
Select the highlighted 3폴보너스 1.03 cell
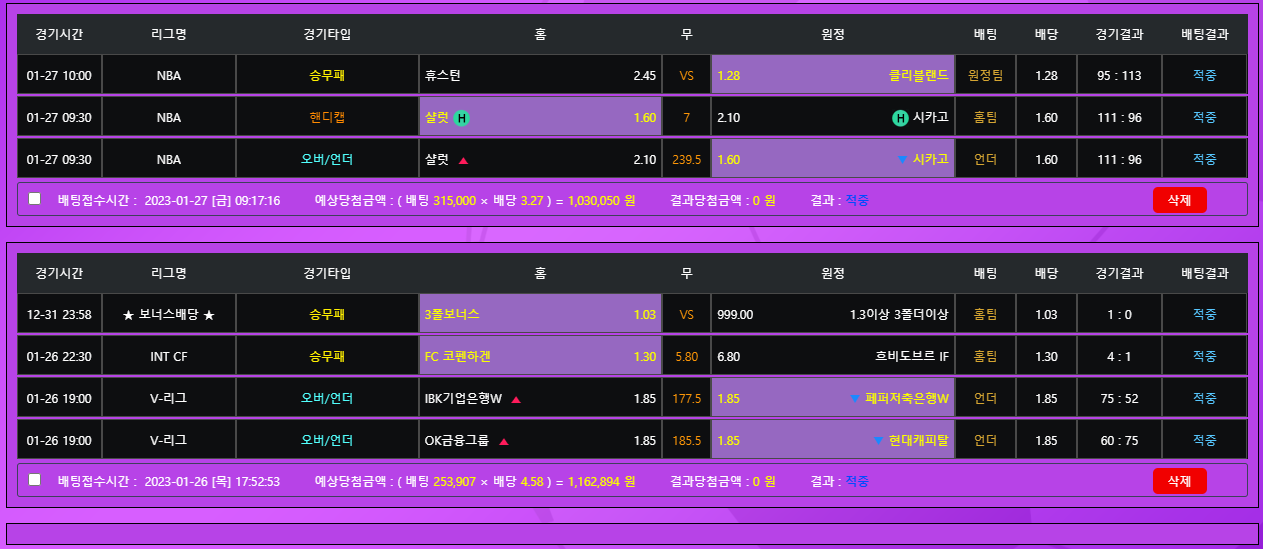[x=540, y=315]
